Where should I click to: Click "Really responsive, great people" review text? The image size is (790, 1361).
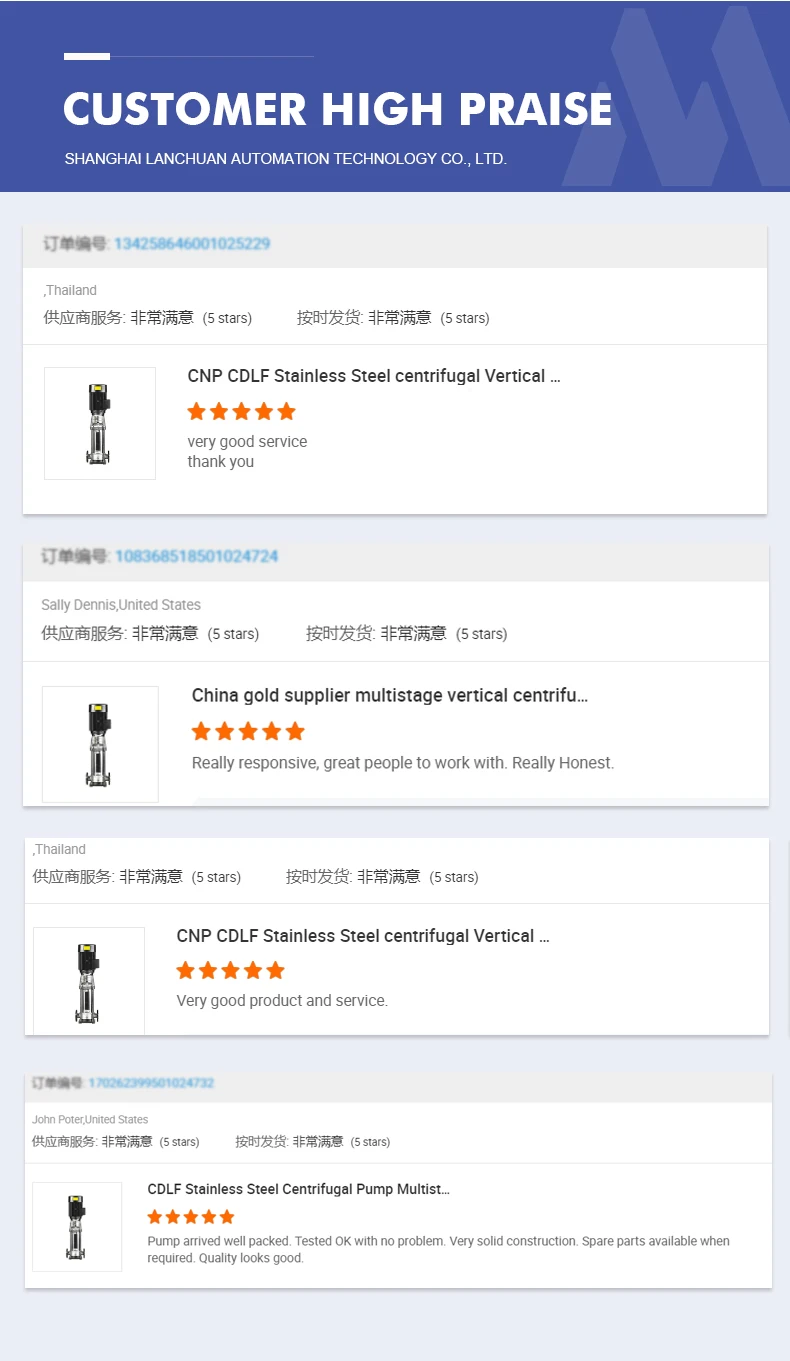403,763
